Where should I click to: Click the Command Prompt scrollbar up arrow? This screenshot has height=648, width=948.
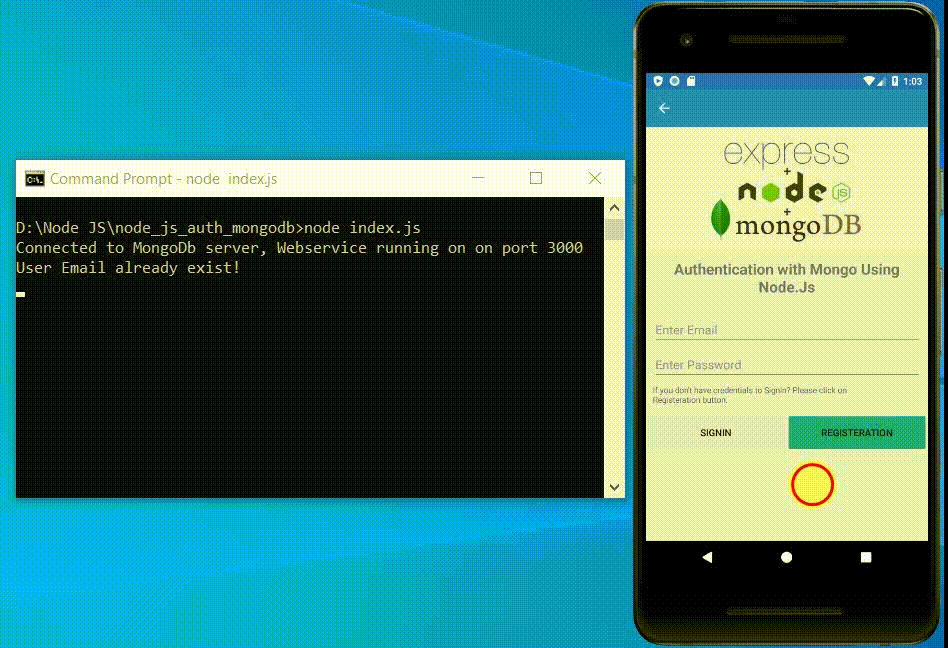[x=614, y=208]
